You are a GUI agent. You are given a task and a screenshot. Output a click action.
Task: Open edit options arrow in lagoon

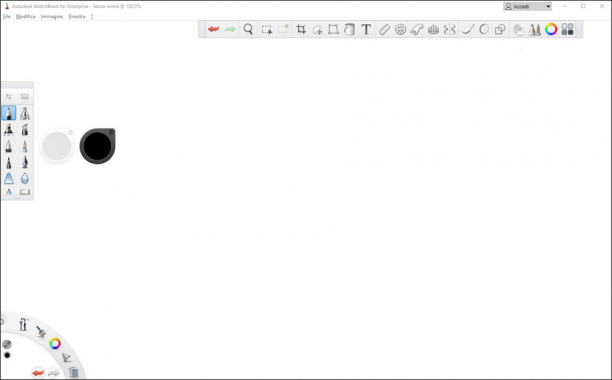point(66,357)
